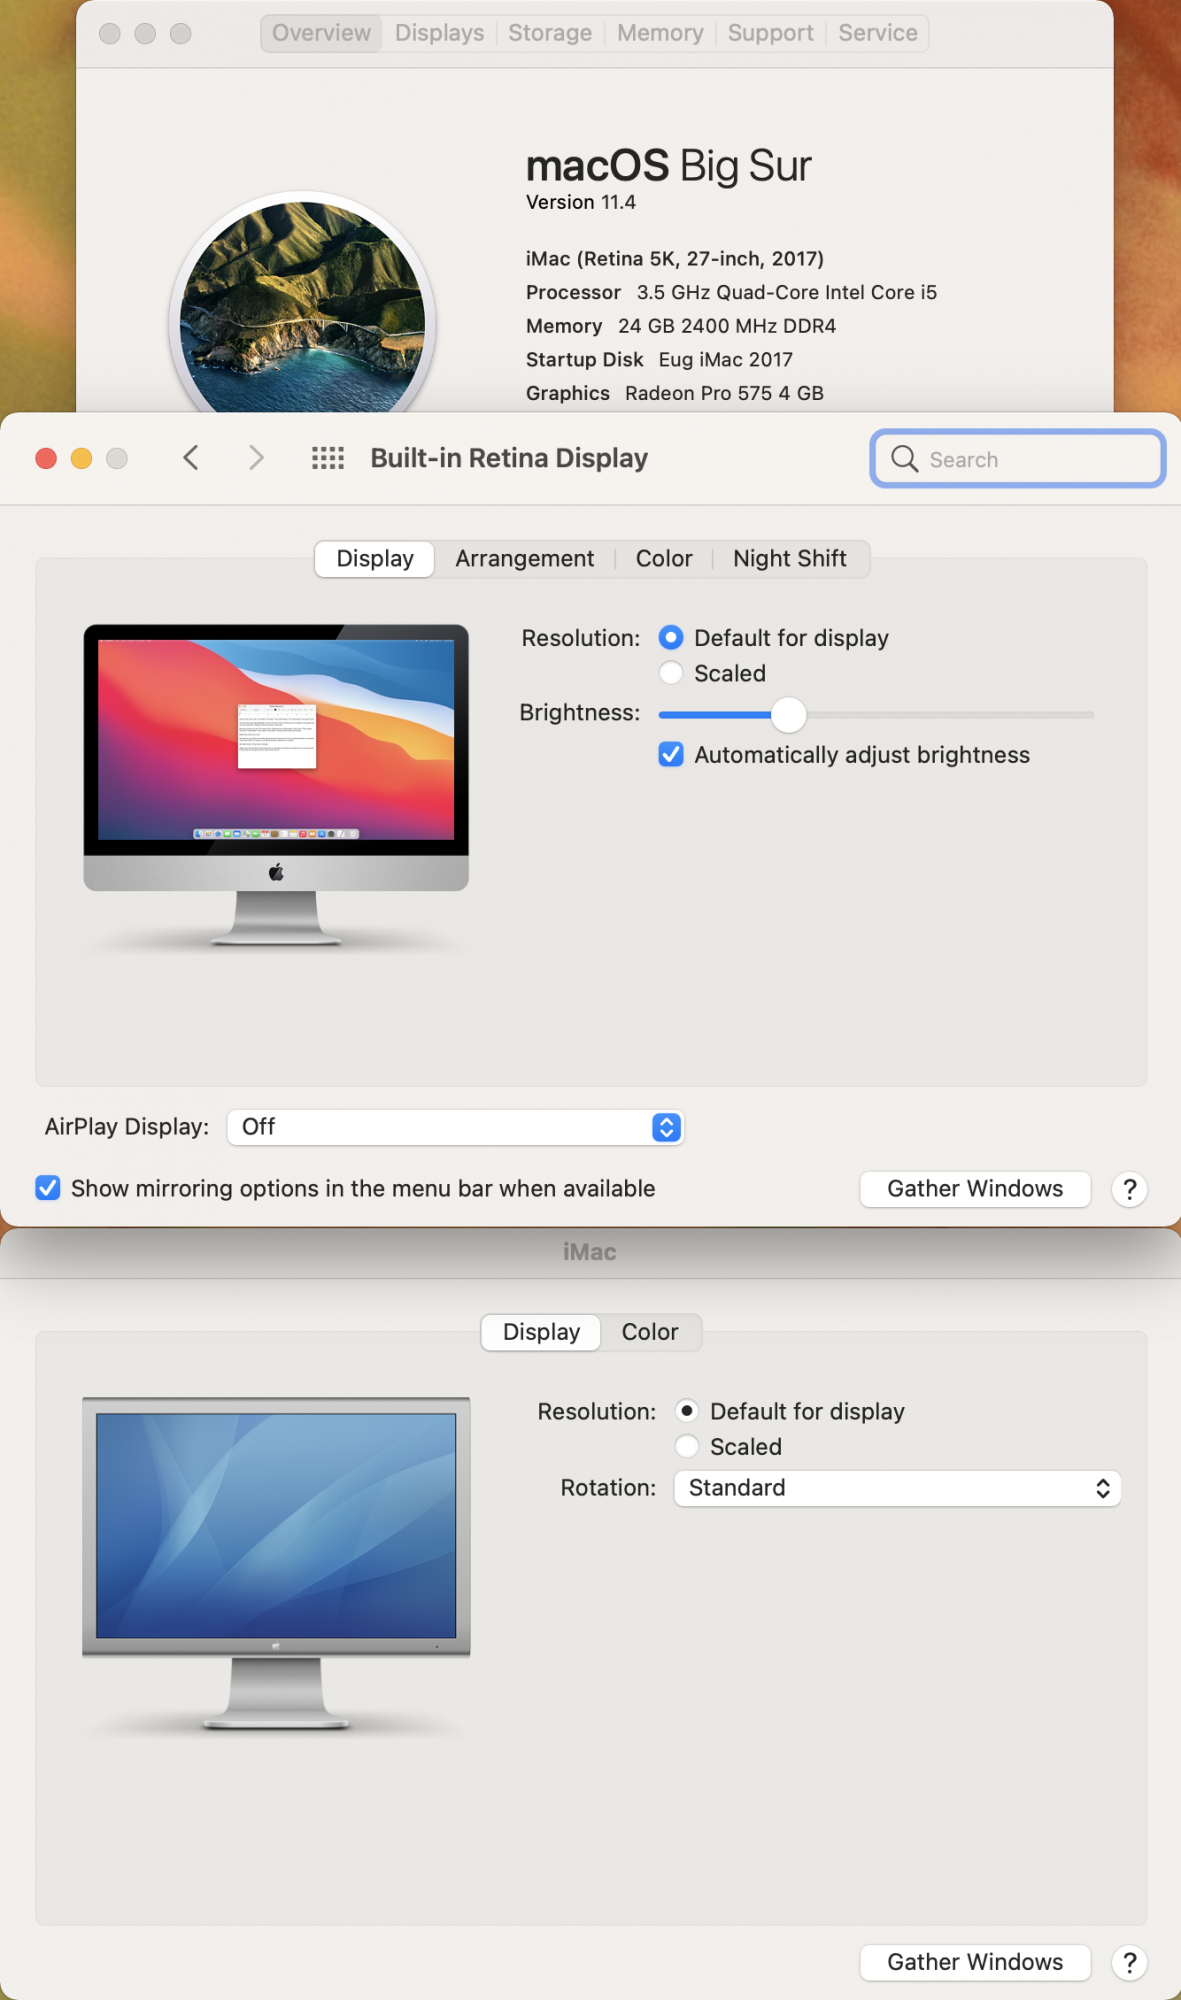Open the Overview tab in About This Mac
1181x2000 pixels.
321,33
